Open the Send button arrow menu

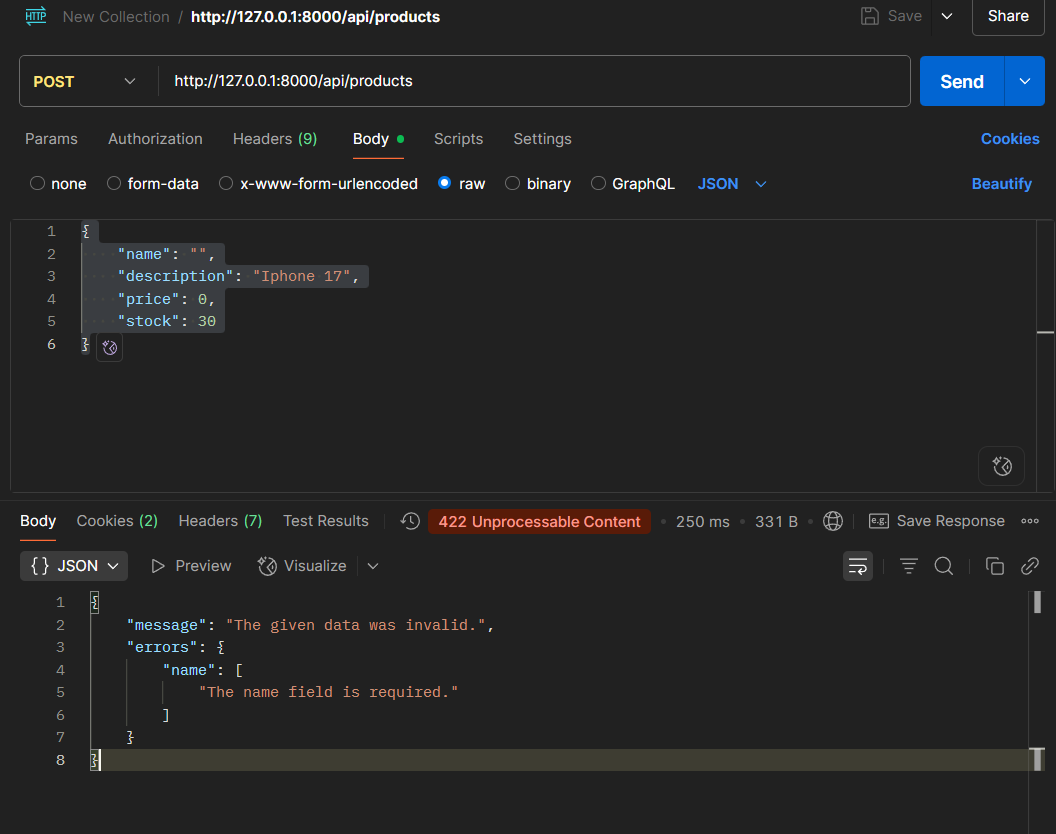pos(1024,81)
